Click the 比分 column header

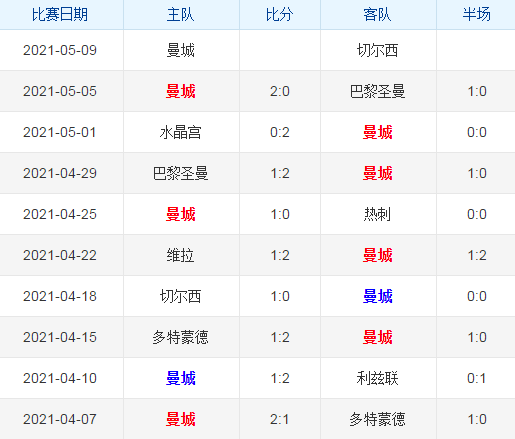tap(280, 15)
